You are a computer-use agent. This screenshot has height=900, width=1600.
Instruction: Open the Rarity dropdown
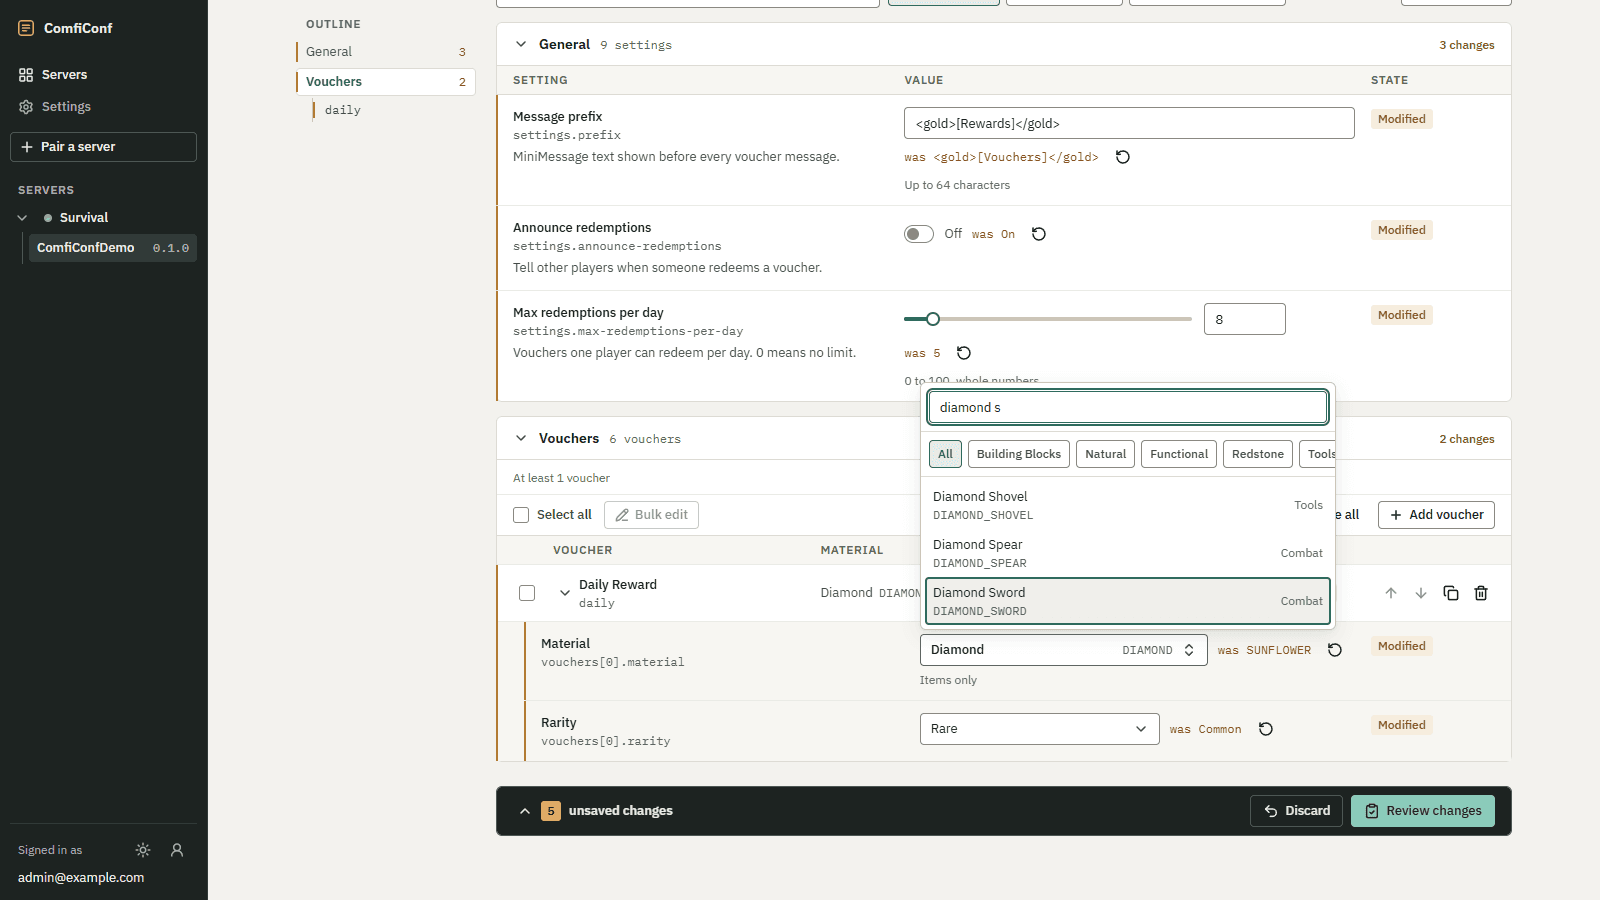[x=1039, y=729]
